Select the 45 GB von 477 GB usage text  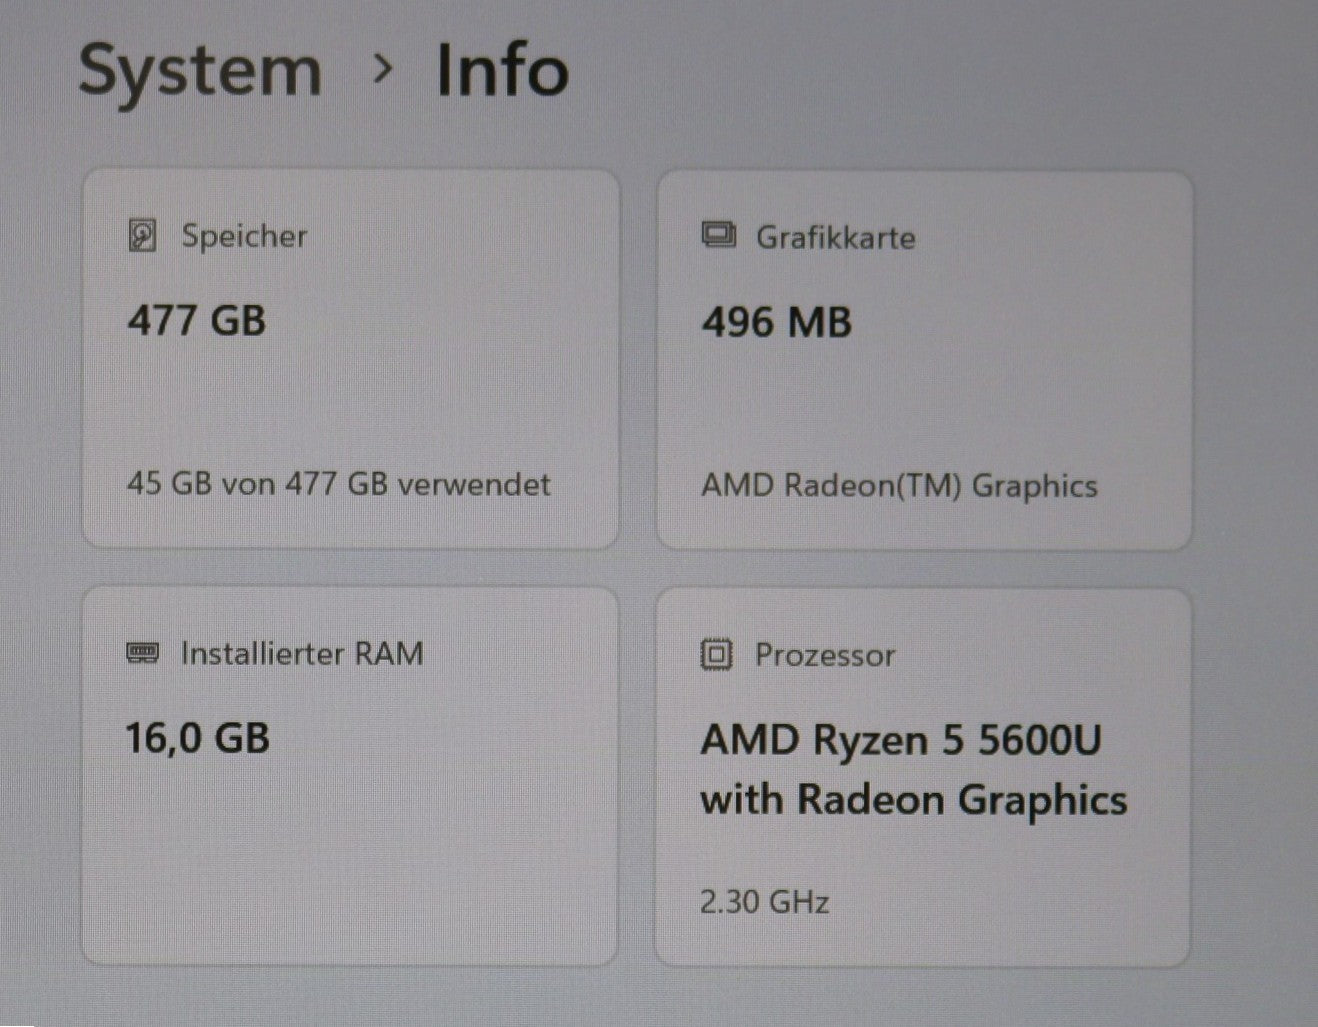tap(337, 484)
